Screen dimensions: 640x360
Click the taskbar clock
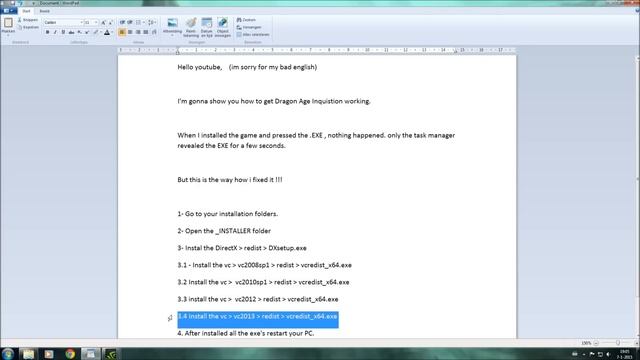point(625,354)
